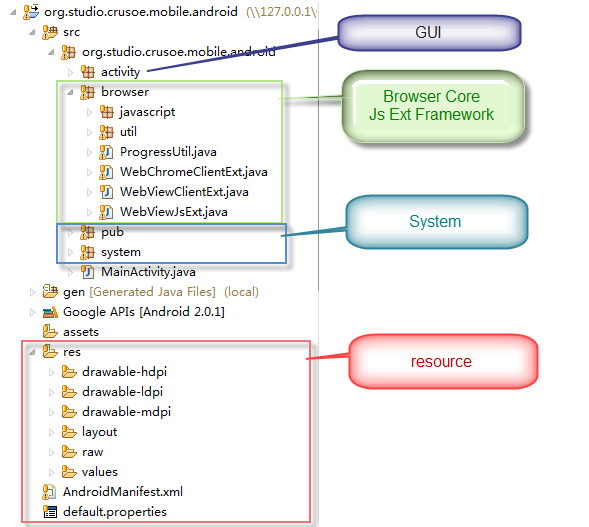Click the WebViewClientExt.java file icon

(x=106, y=192)
